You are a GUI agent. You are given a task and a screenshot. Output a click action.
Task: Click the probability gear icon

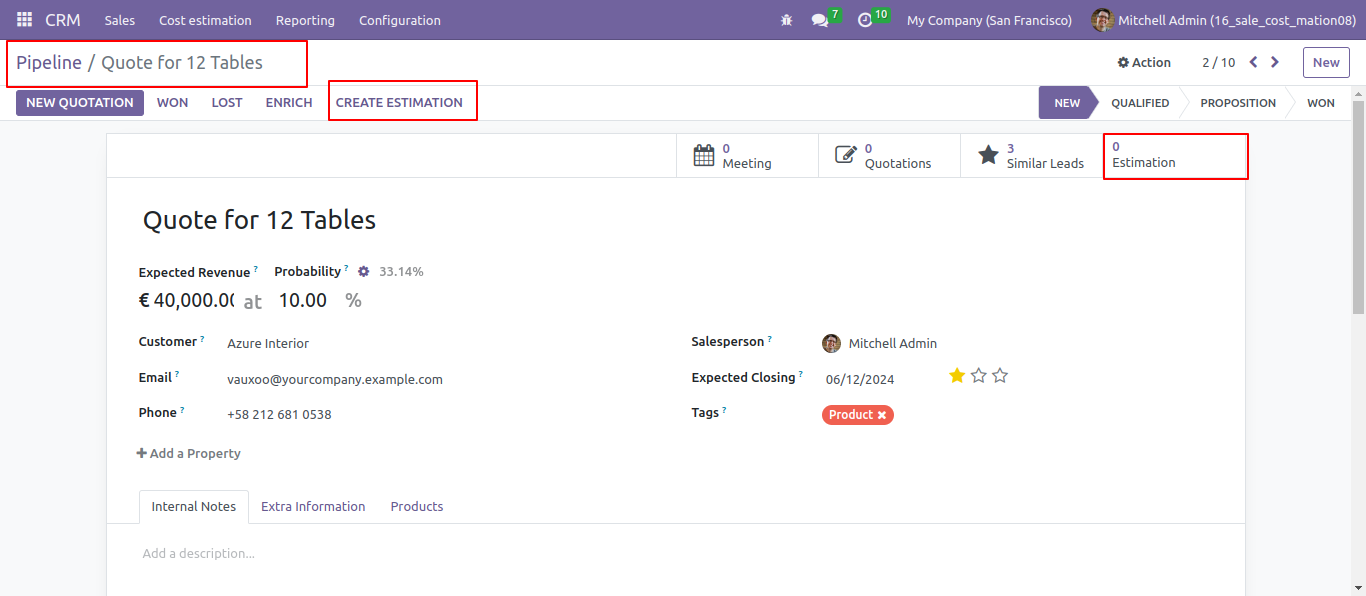(x=364, y=271)
